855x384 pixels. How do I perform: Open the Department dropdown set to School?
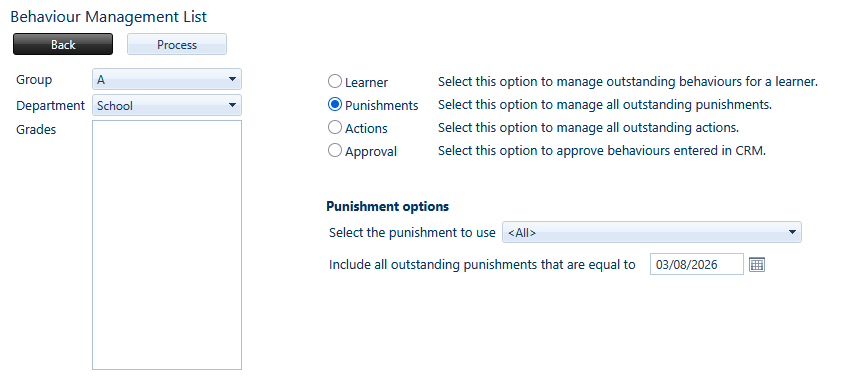(x=167, y=105)
